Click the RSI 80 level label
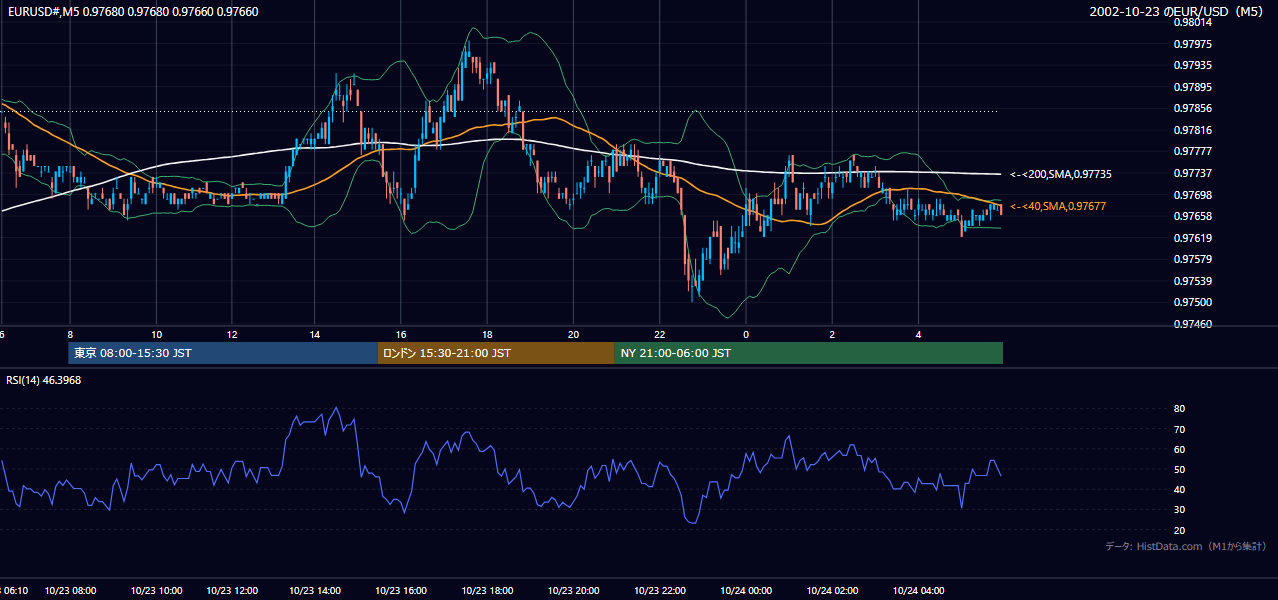The height and width of the screenshot is (600, 1278). [x=1180, y=409]
